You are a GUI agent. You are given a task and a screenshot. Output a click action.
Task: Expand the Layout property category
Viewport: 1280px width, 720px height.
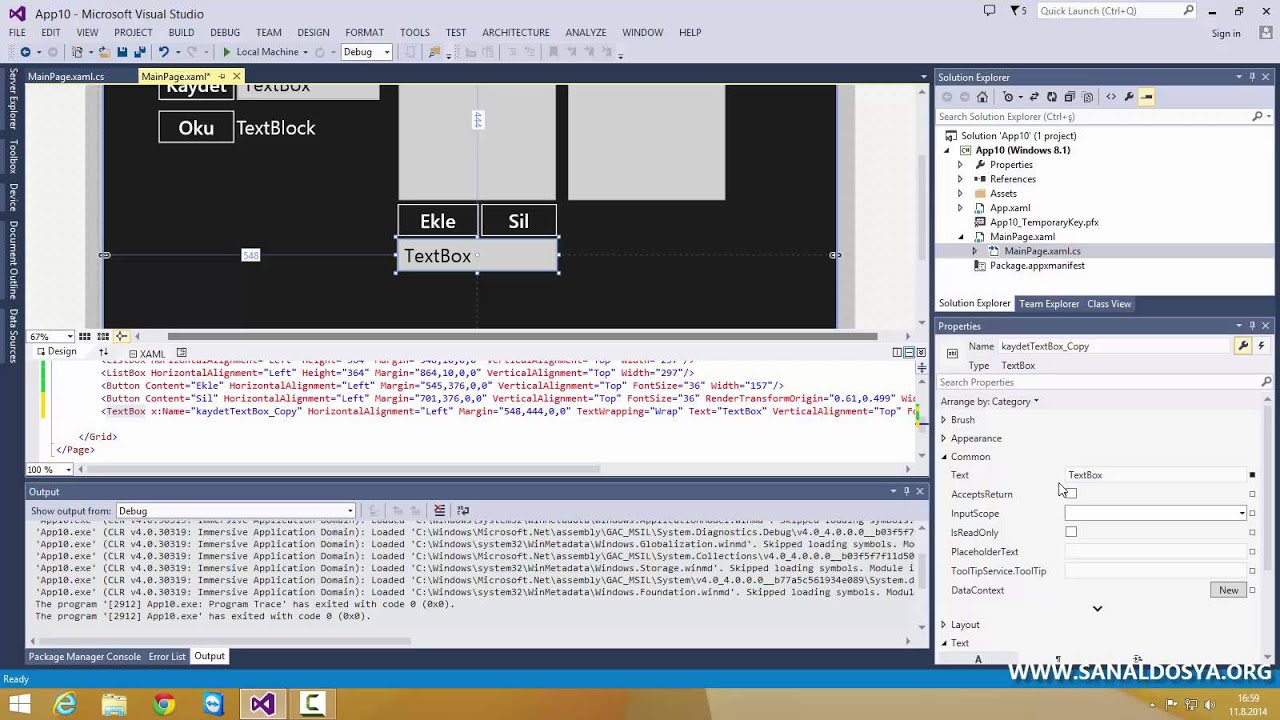(x=943, y=625)
